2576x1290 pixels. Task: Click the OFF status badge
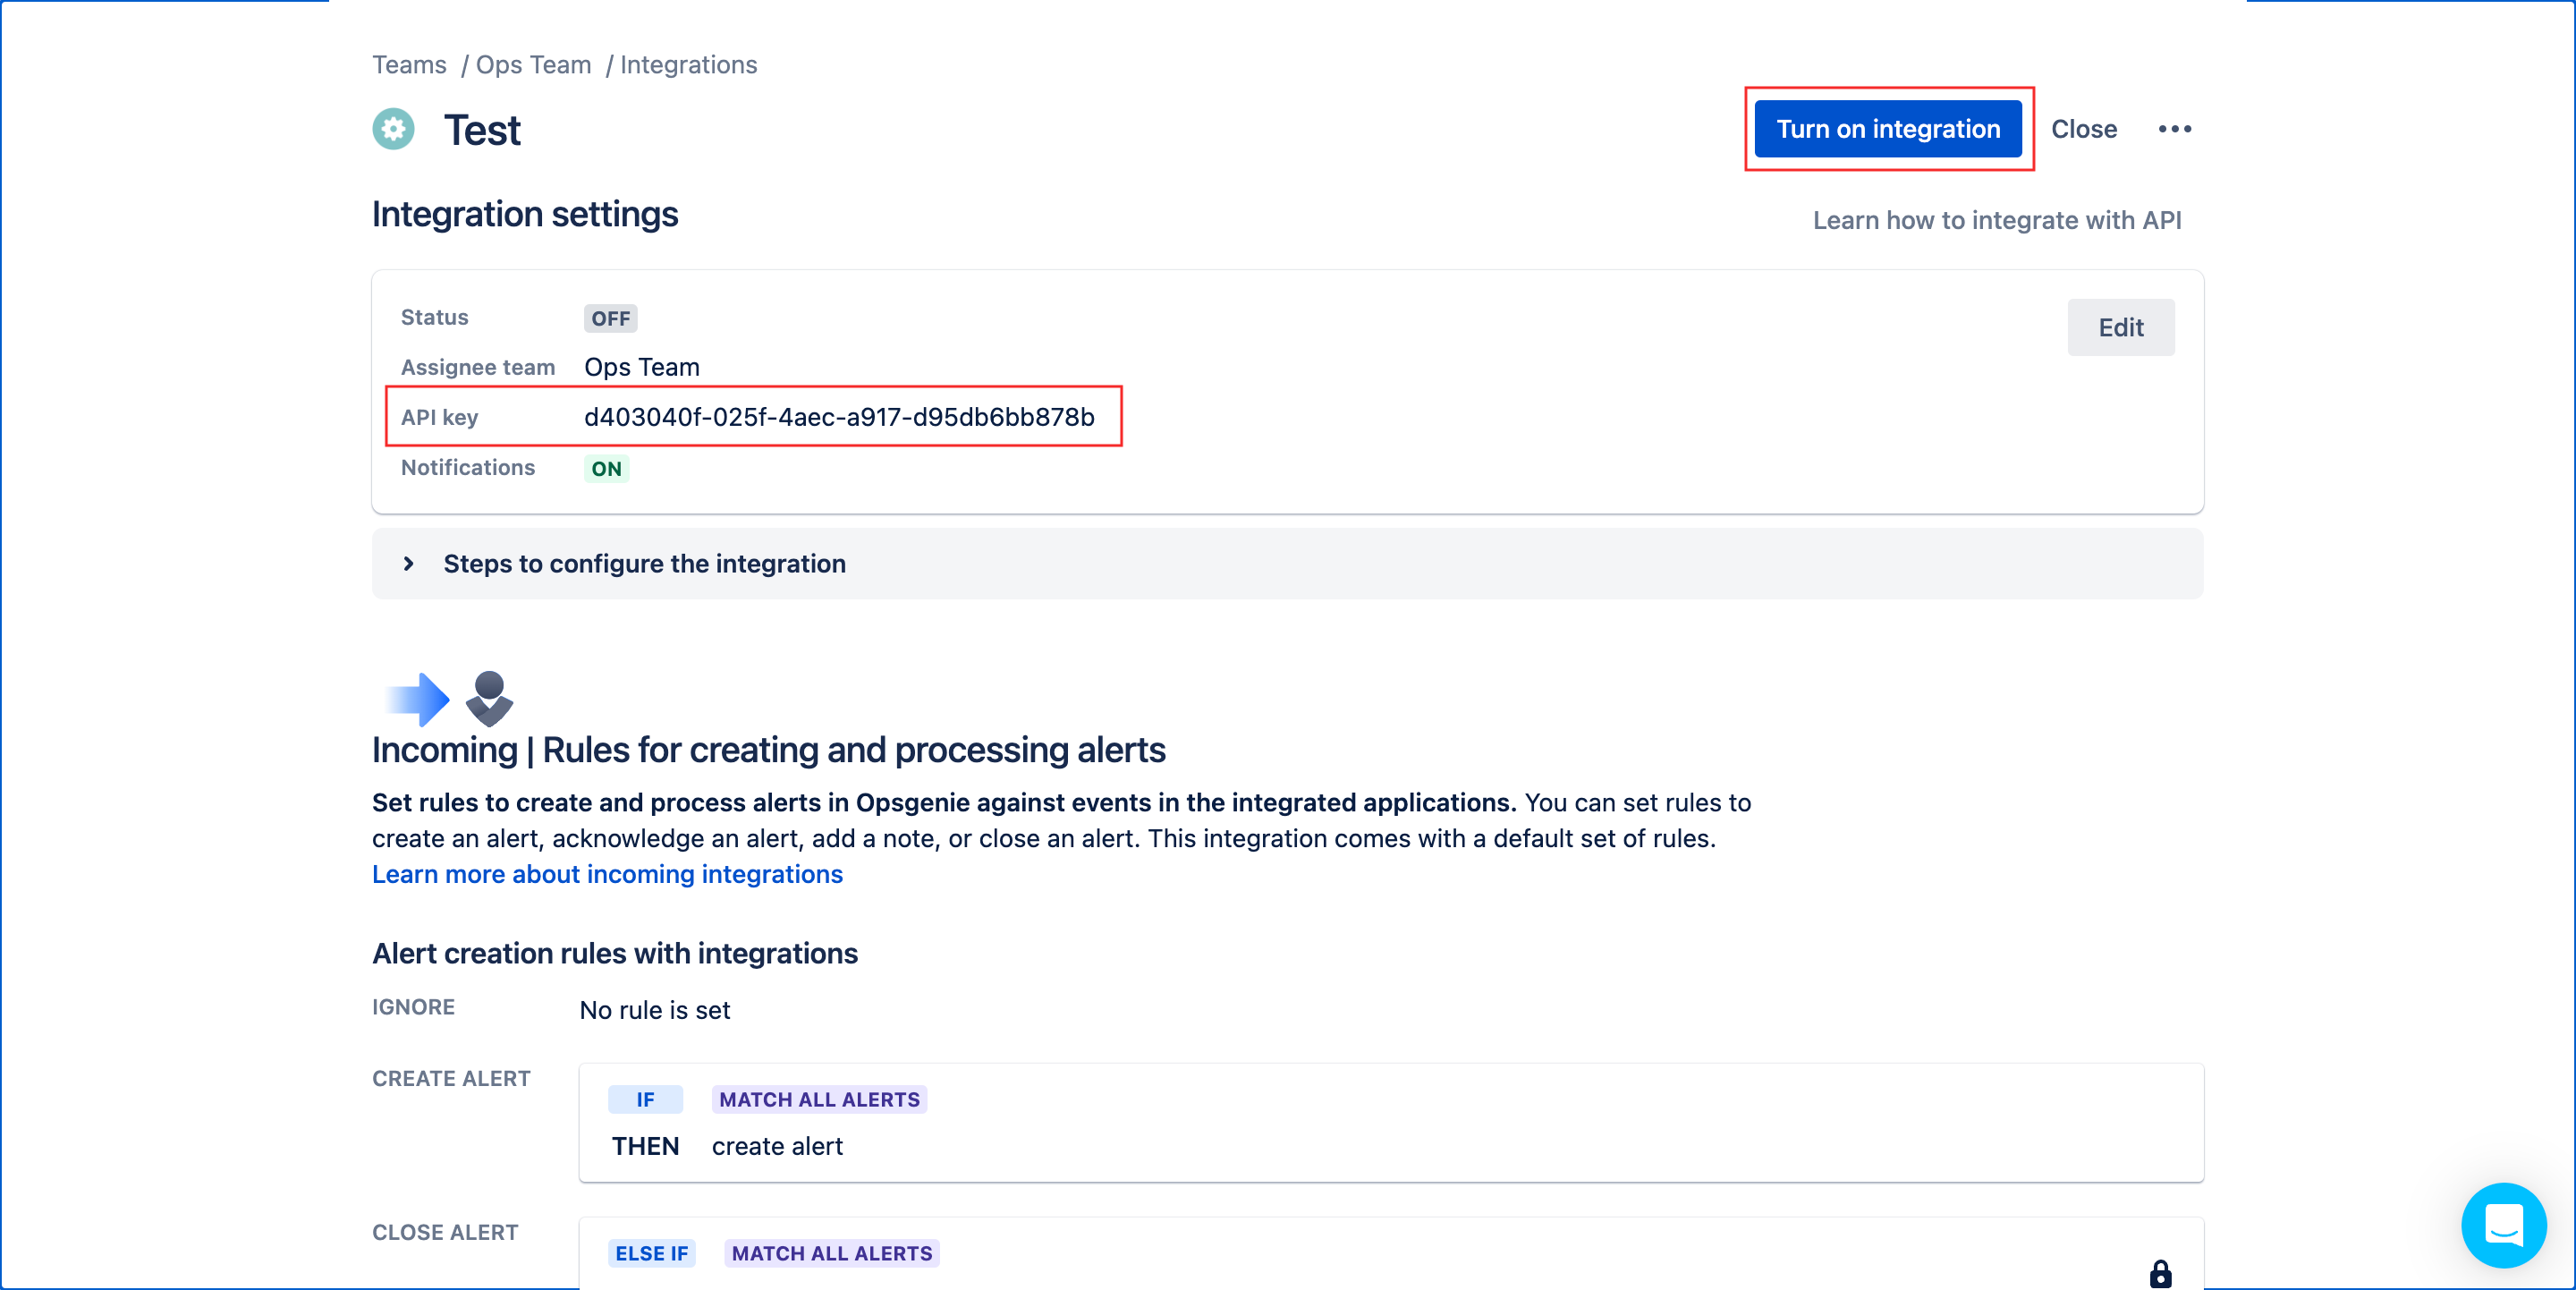[x=610, y=318]
